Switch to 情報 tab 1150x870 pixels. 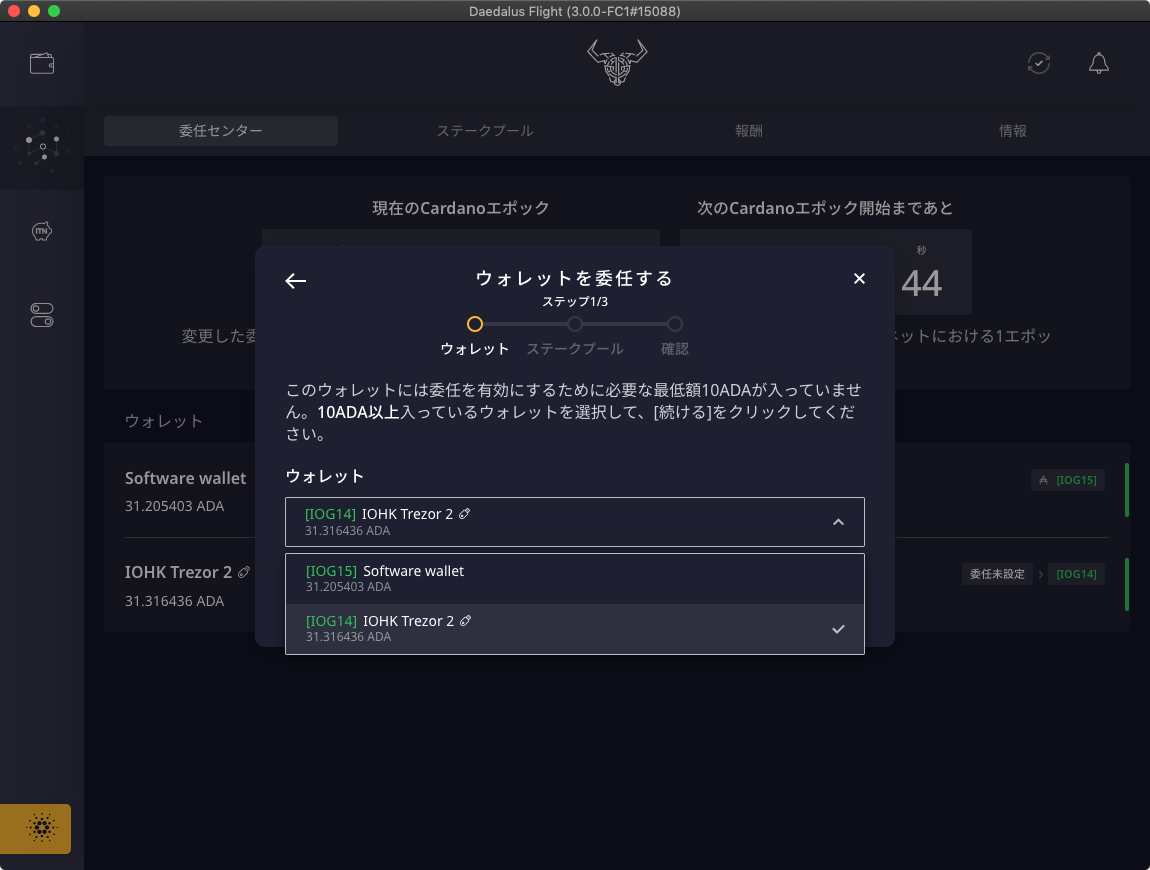pos(1013,131)
